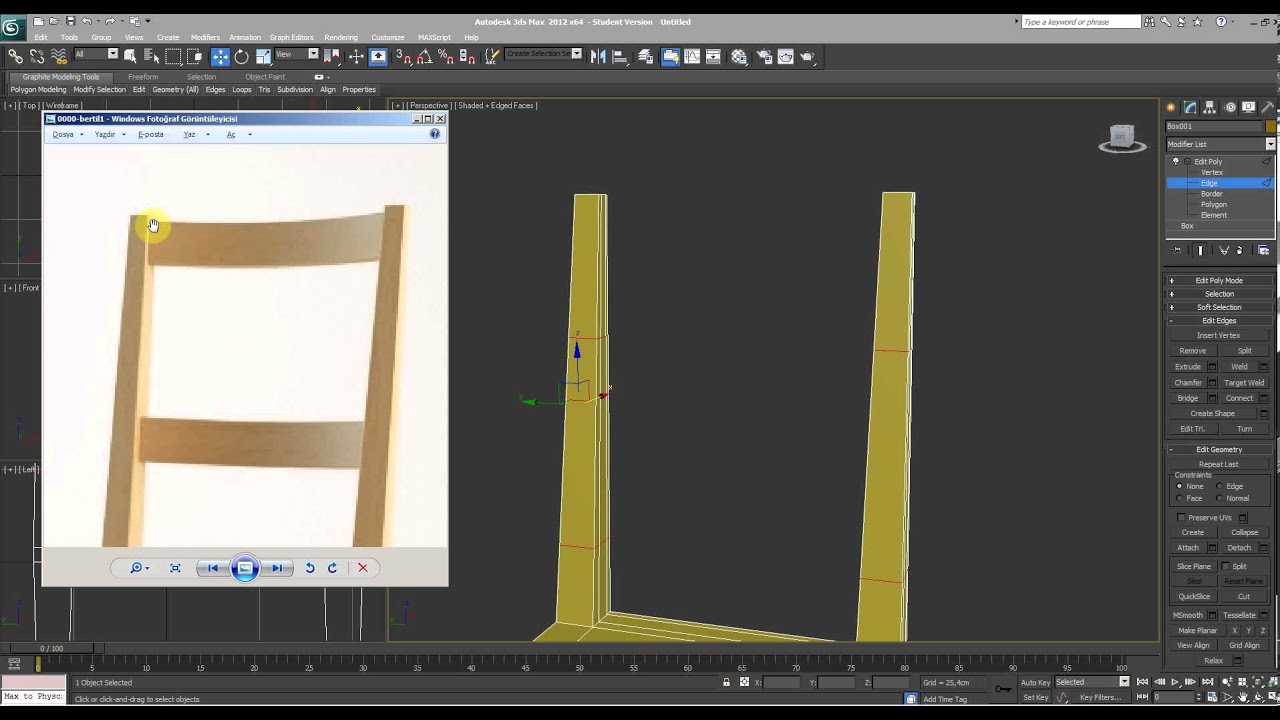Click the Selection Lock toggle icon
1280x720 pixels.
tap(726, 682)
